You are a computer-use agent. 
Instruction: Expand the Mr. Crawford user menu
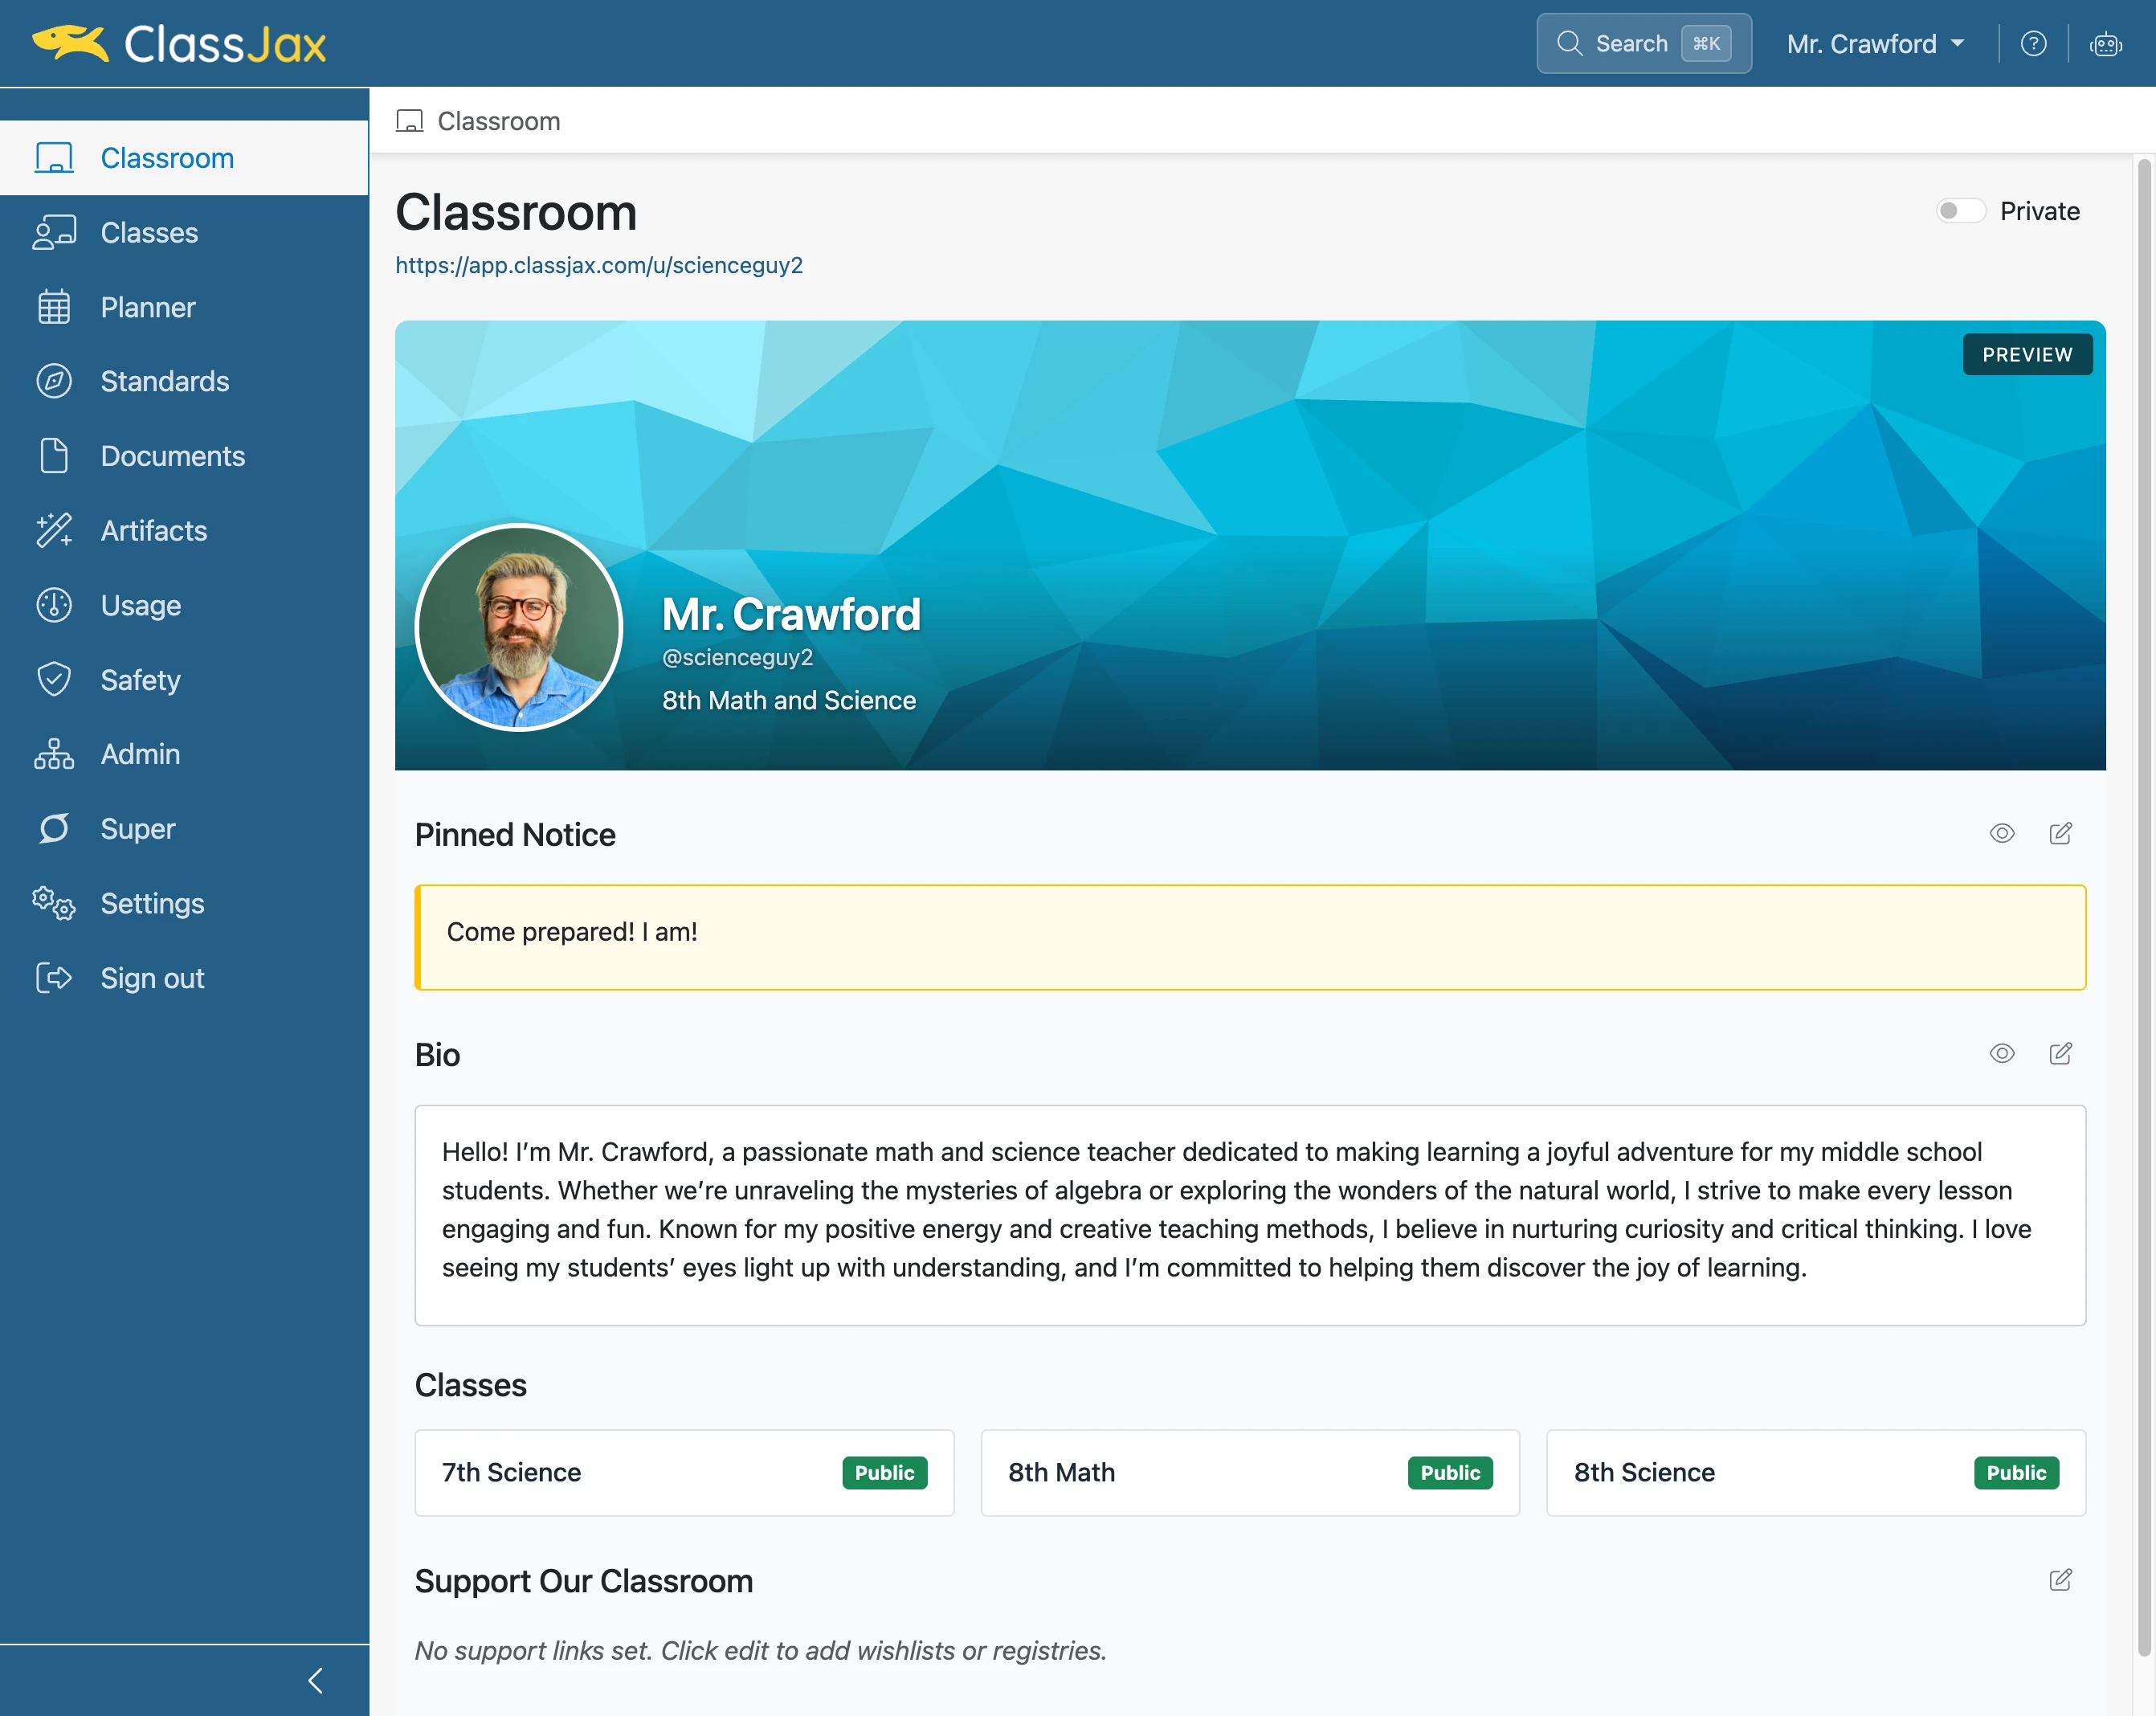click(x=1875, y=44)
